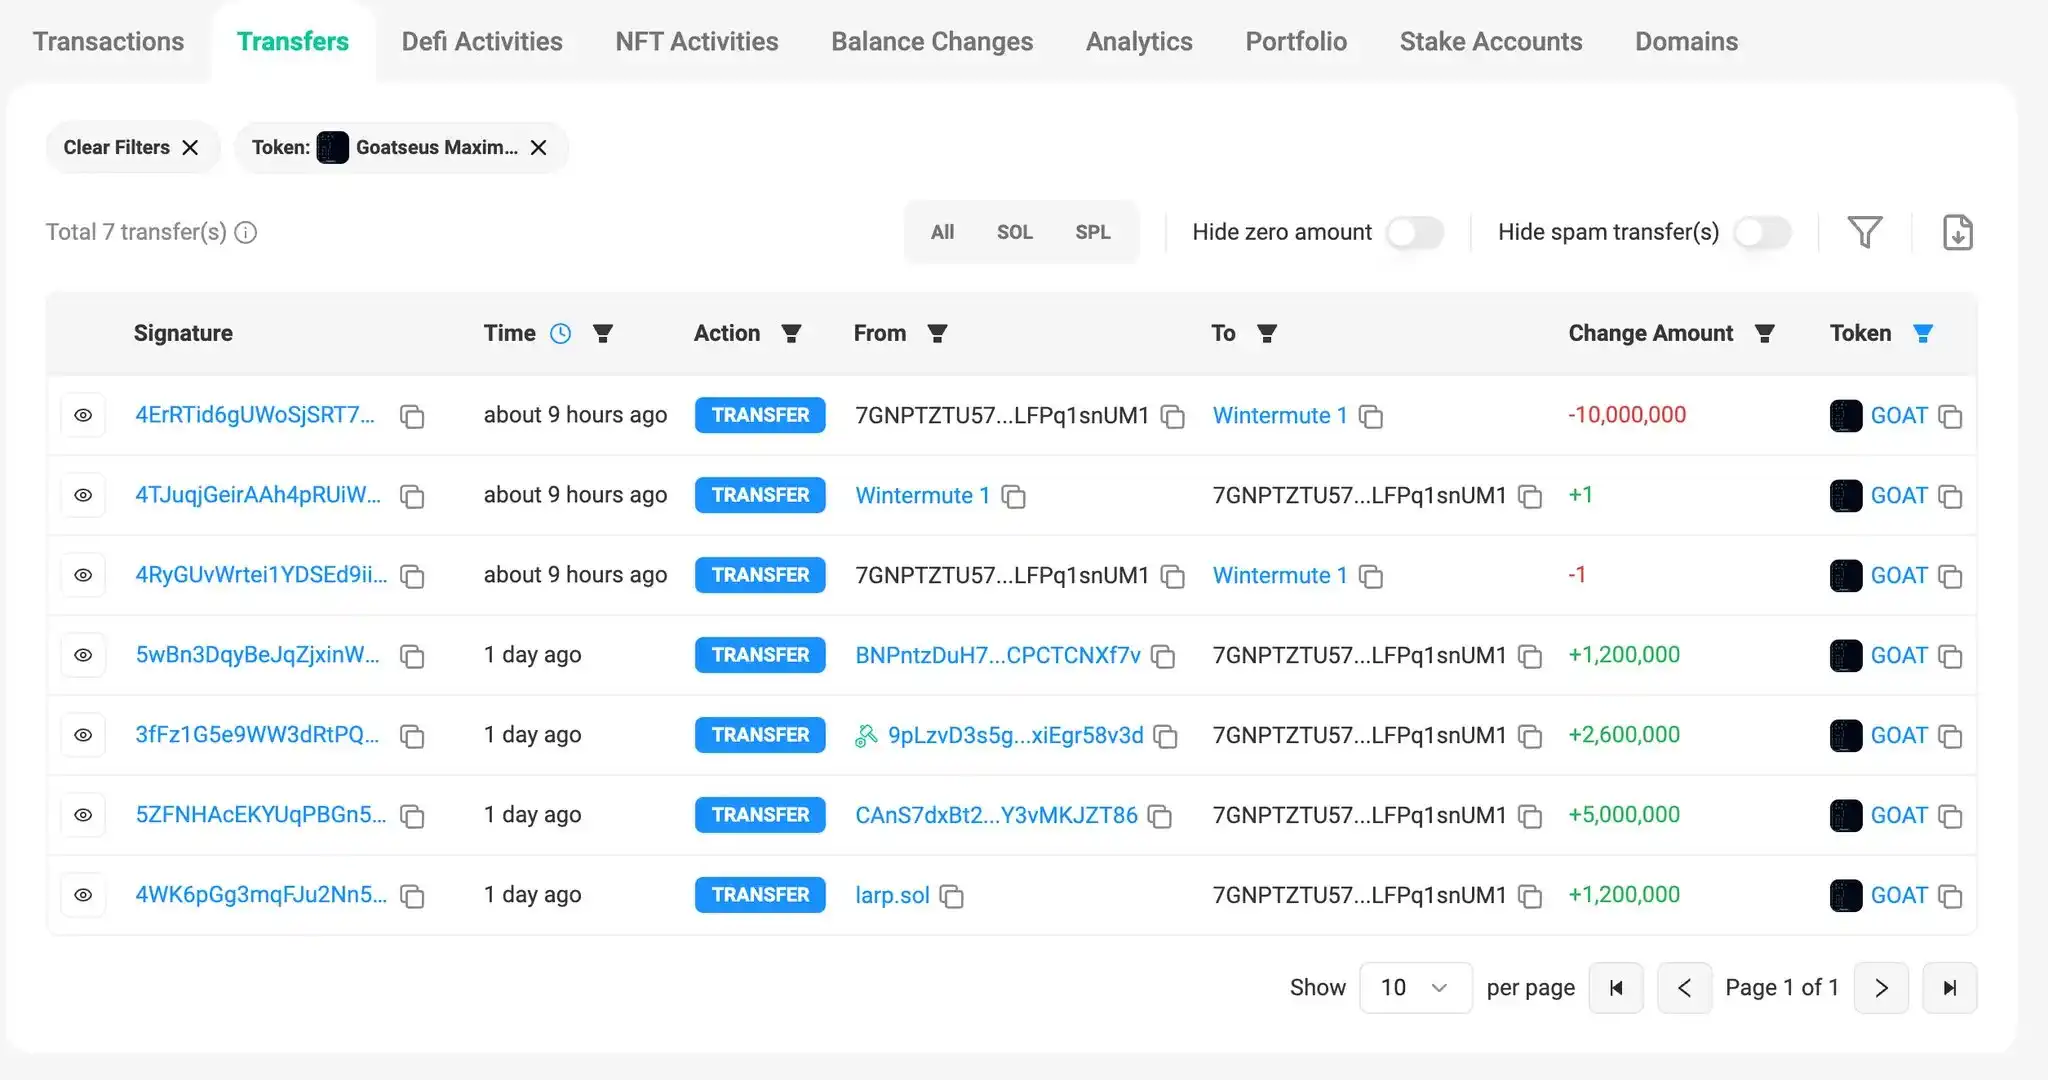
Task: Go to first page icon
Action: tap(1616, 988)
